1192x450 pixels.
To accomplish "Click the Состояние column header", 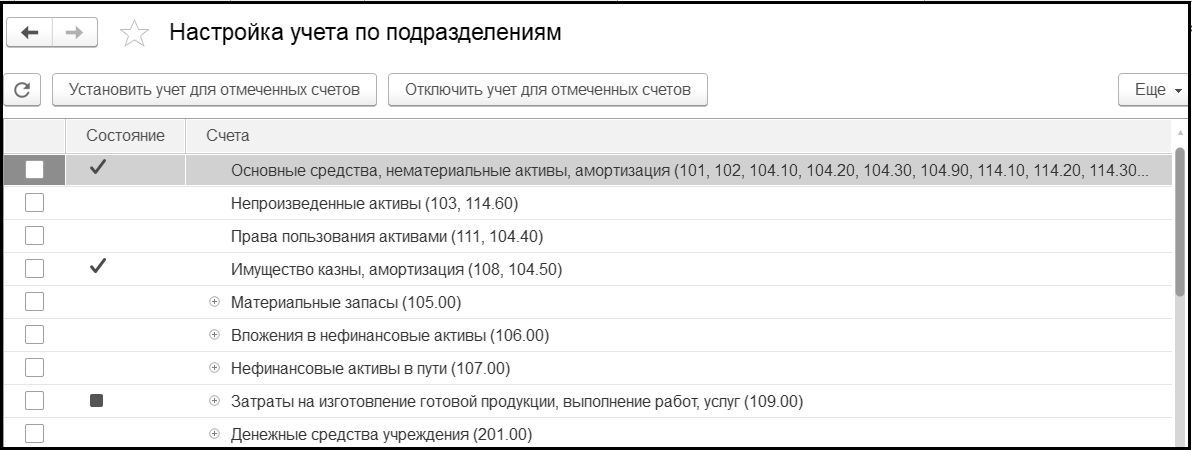I will (125, 135).
